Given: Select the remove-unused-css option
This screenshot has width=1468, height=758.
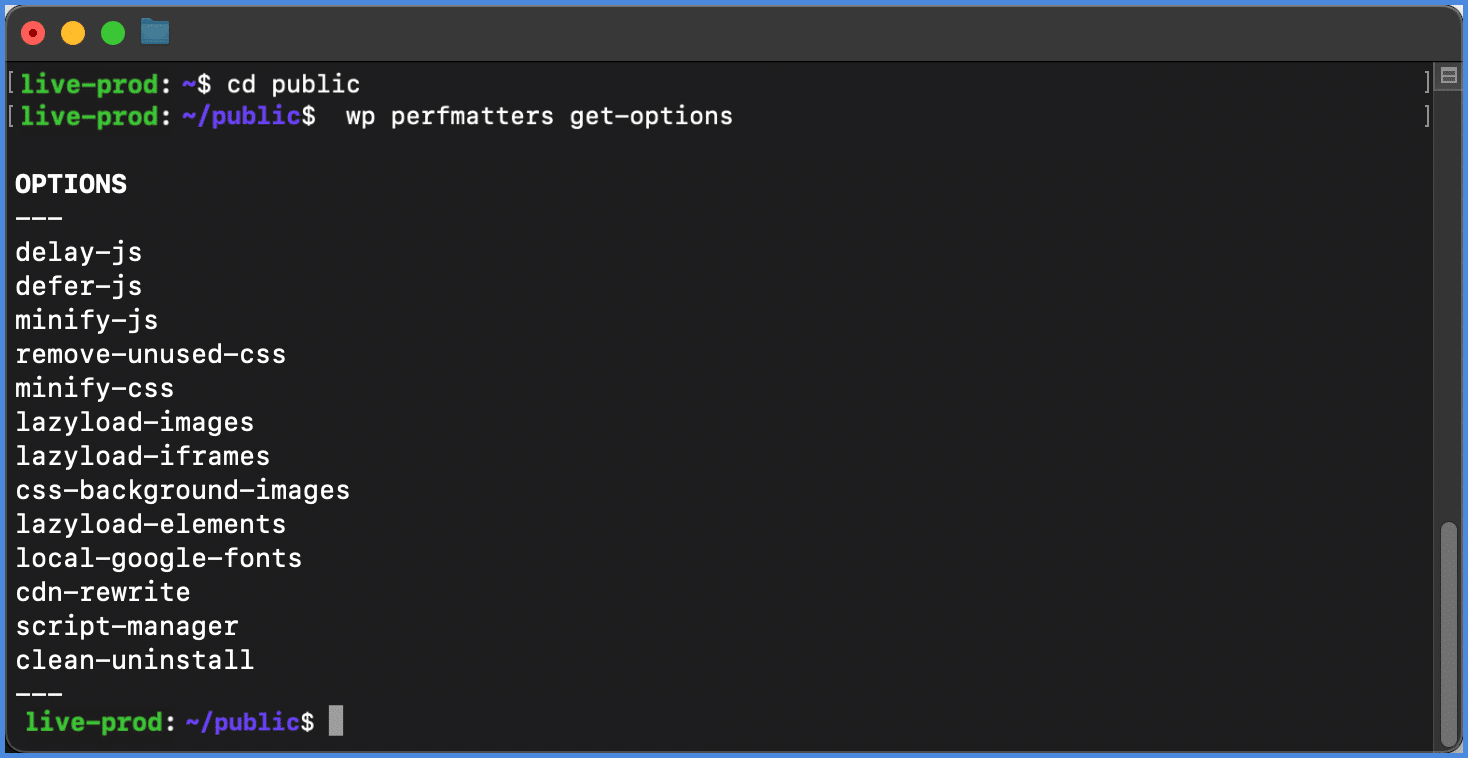Looking at the screenshot, I should [150, 354].
